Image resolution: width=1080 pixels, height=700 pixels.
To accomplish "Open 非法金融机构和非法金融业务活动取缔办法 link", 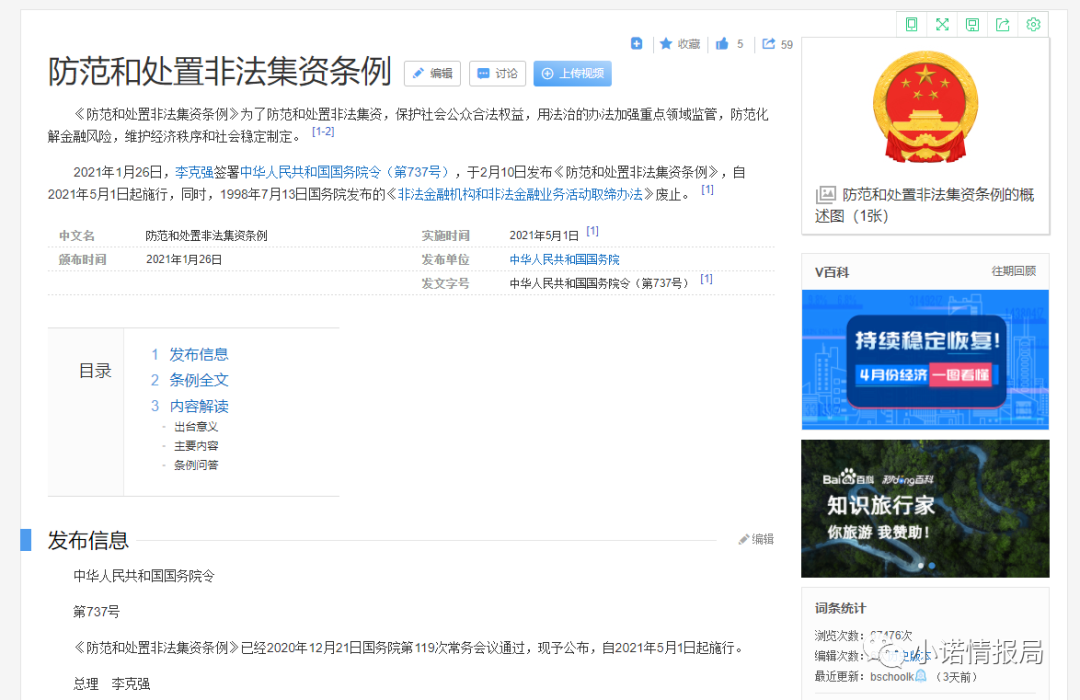I will [x=520, y=194].
